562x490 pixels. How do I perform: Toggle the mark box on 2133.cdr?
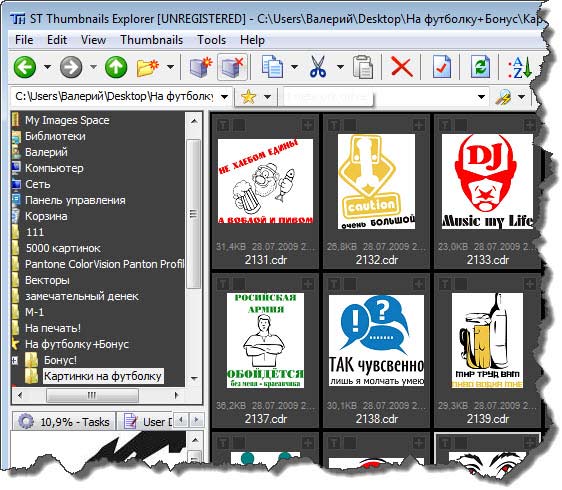pos(461,125)
